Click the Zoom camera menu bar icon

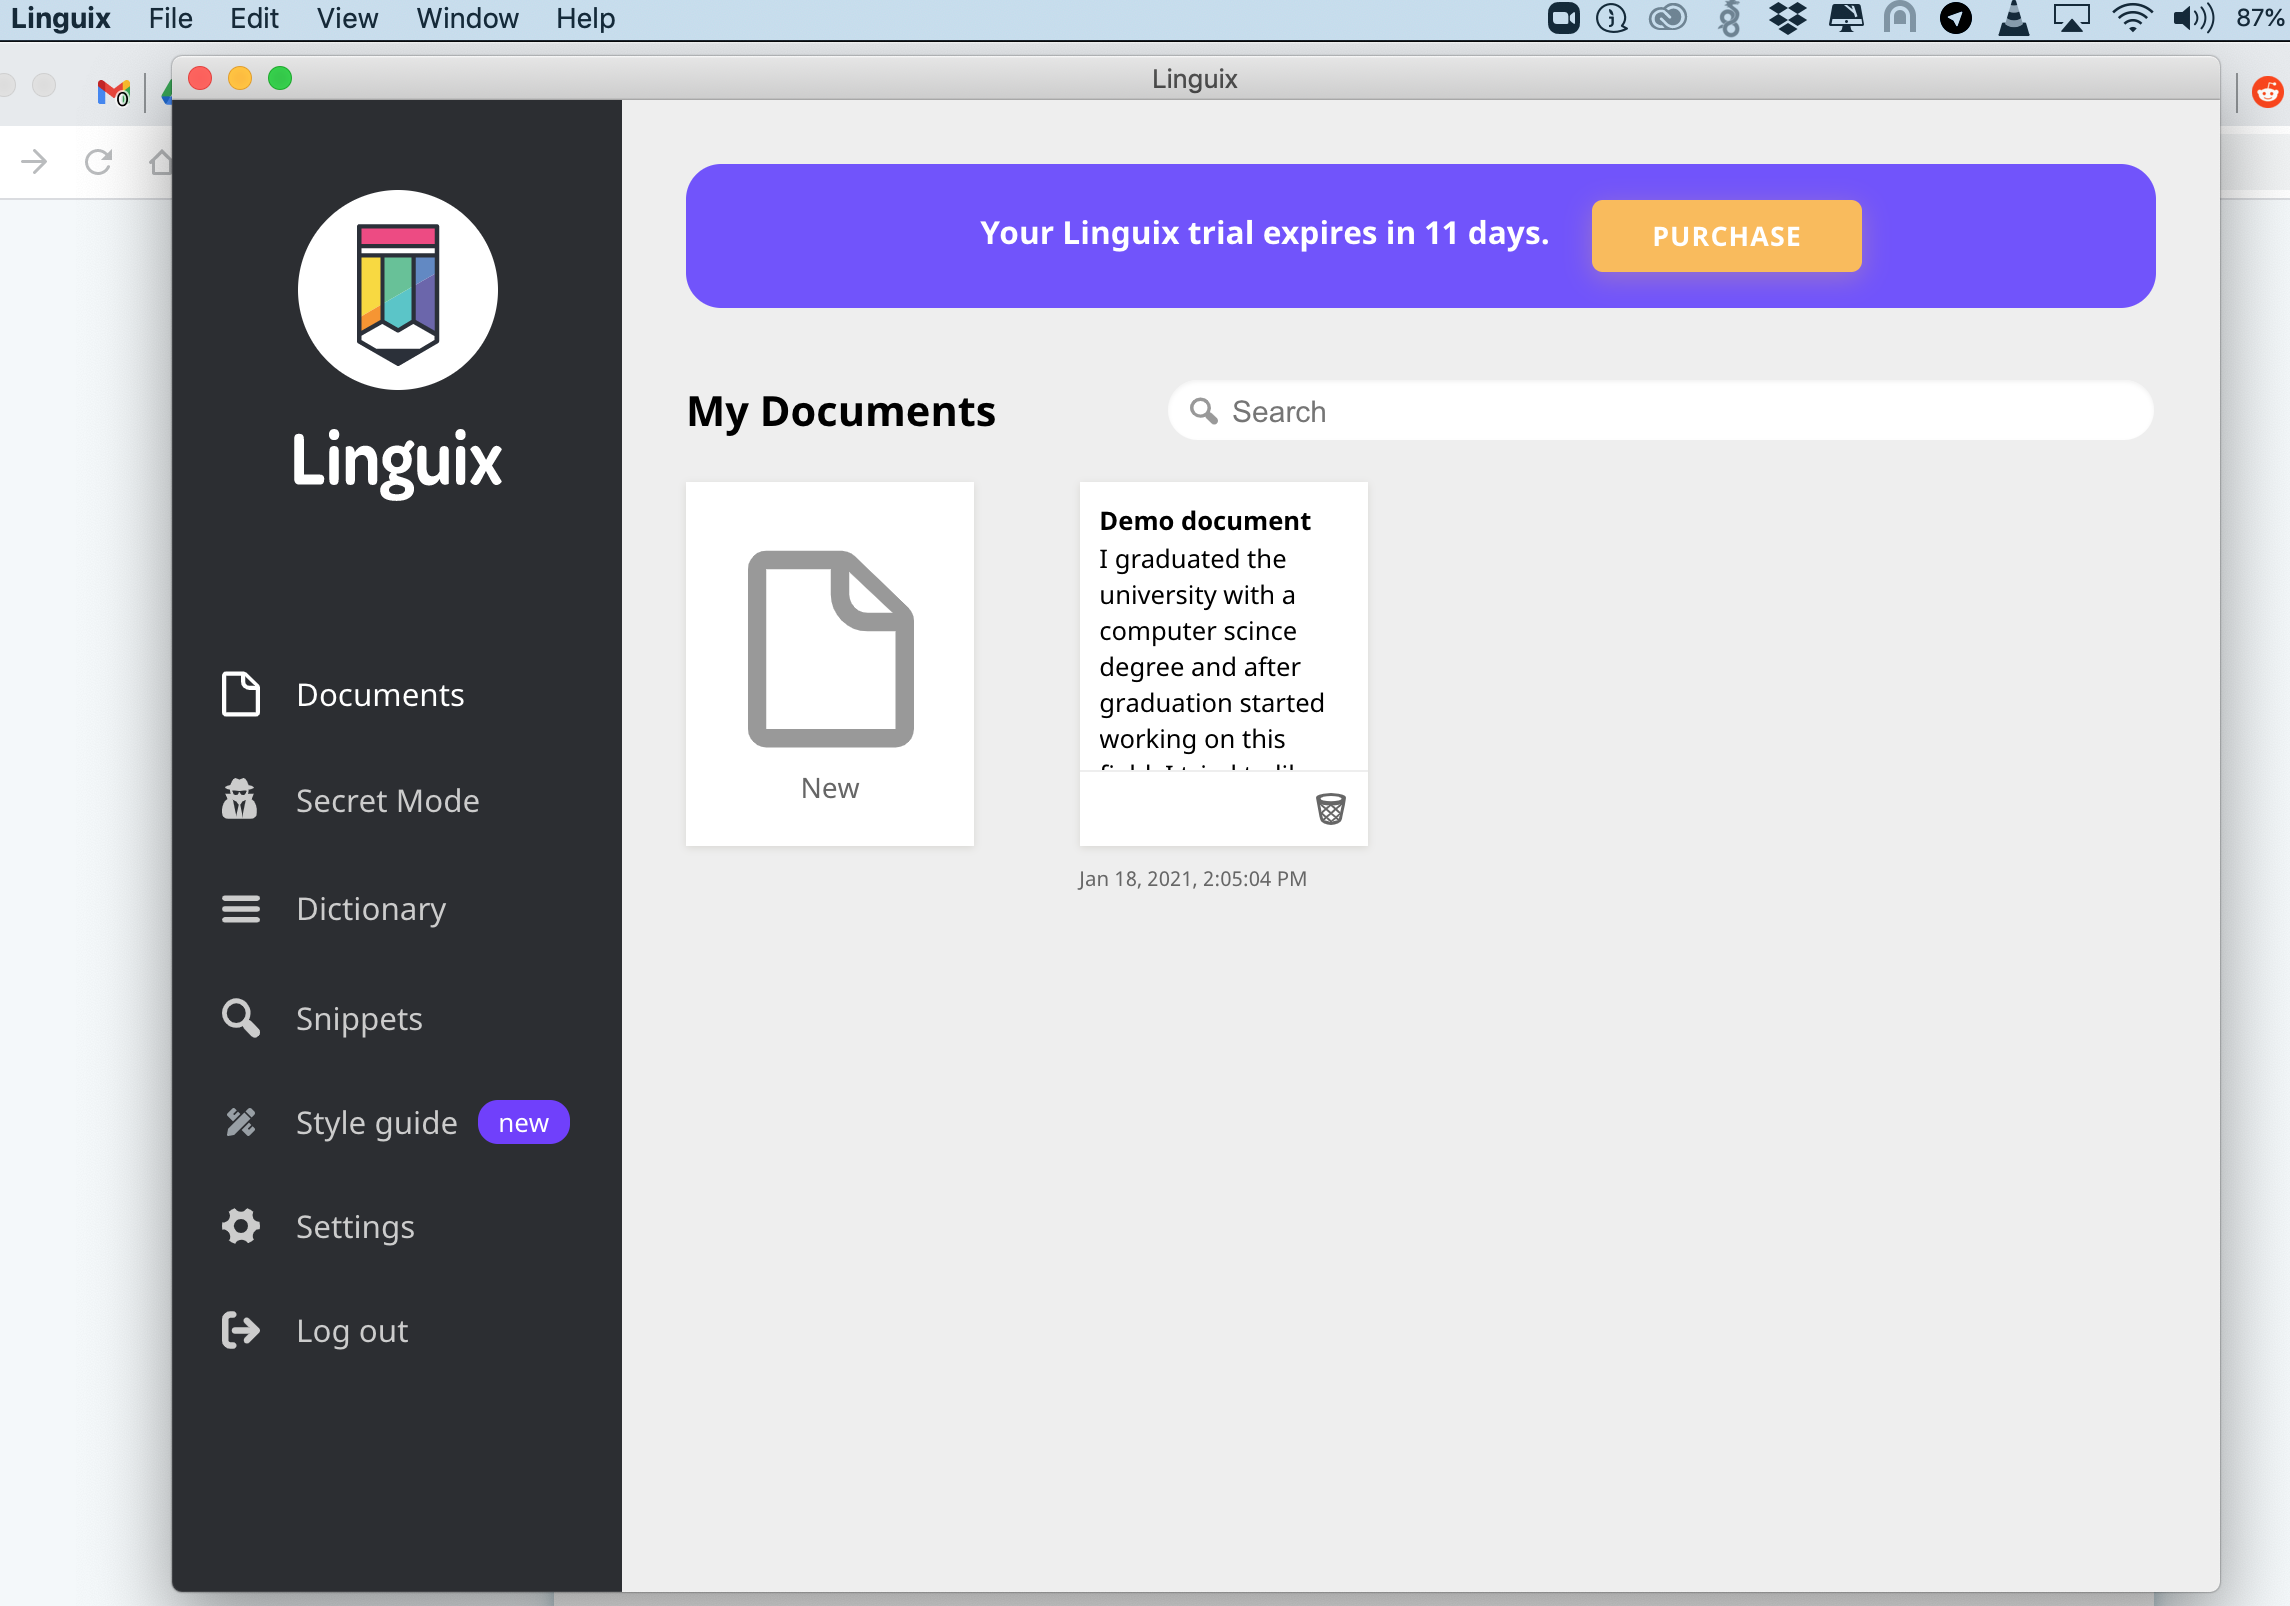click(x=1563, y=18)
